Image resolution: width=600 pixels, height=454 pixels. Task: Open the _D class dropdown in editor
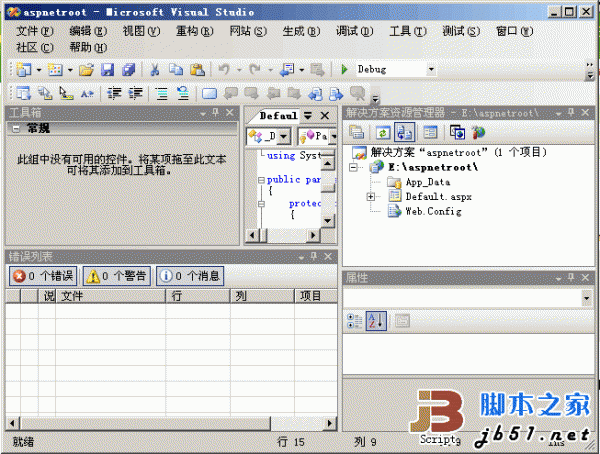[x=284, y=136]
